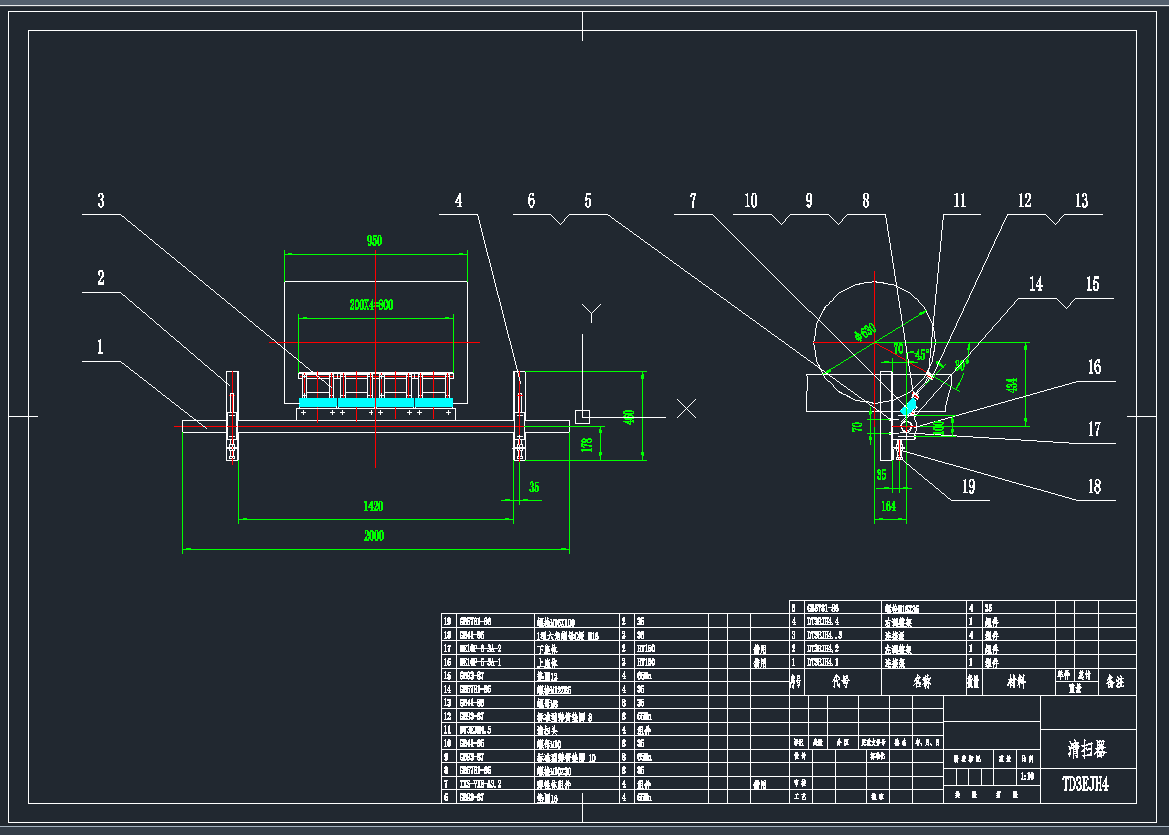This screenshot has height=835, width=1169.
Task: Click the title block text 清扫器
Action: [x=1085, y=749]
